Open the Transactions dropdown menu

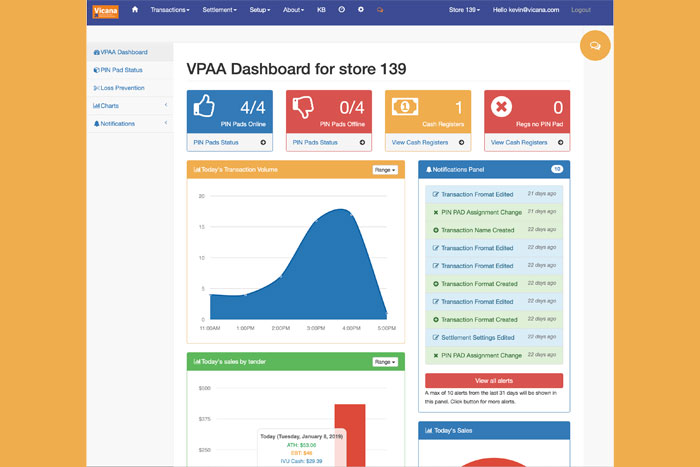(170, 10)
